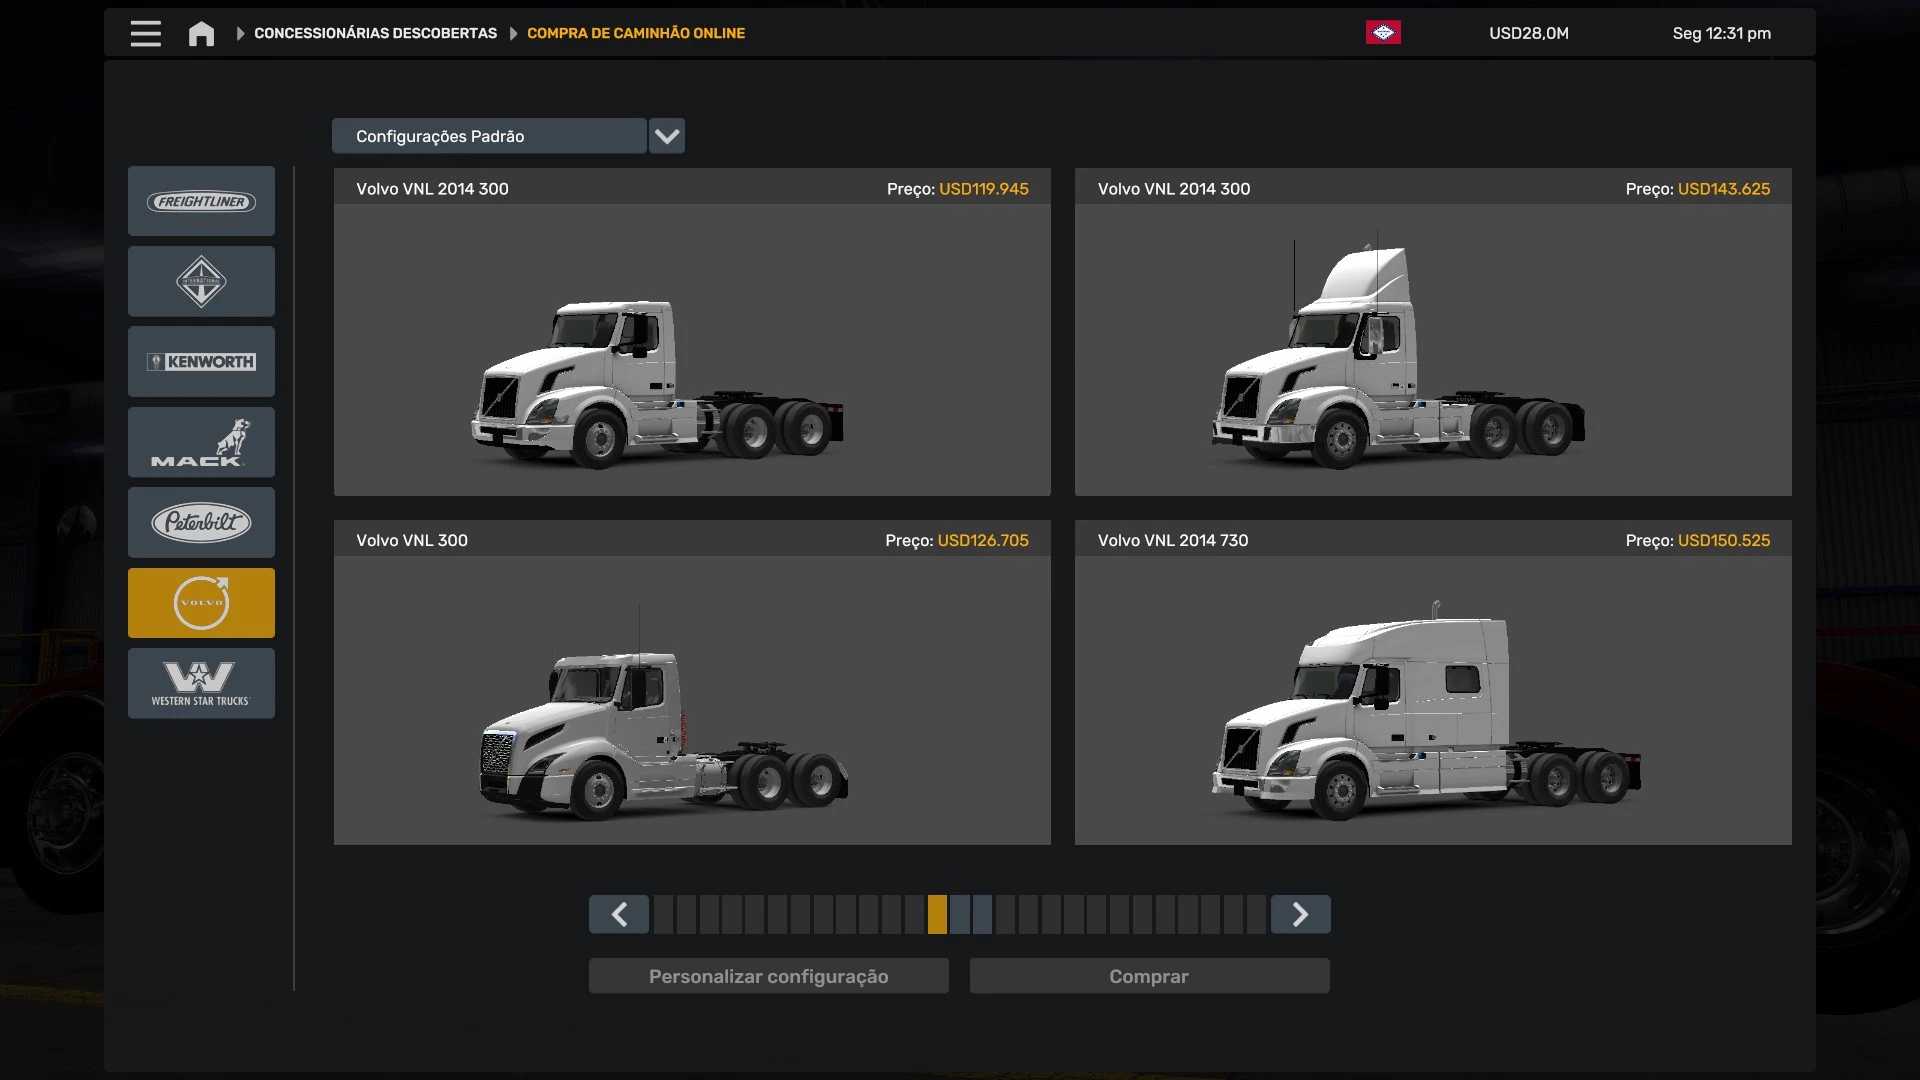Select the Volvo VNL 2014 730 truck
This screenshot has width=1920, height=1080.
pos(1432,700)
